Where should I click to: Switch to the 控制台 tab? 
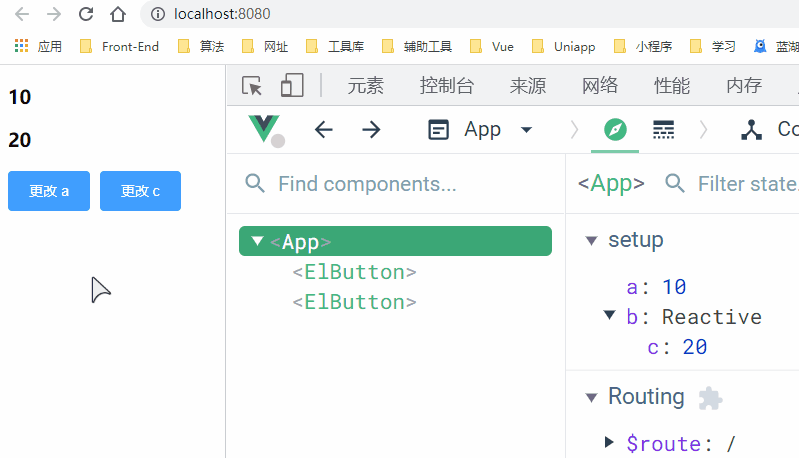point(446,86)
